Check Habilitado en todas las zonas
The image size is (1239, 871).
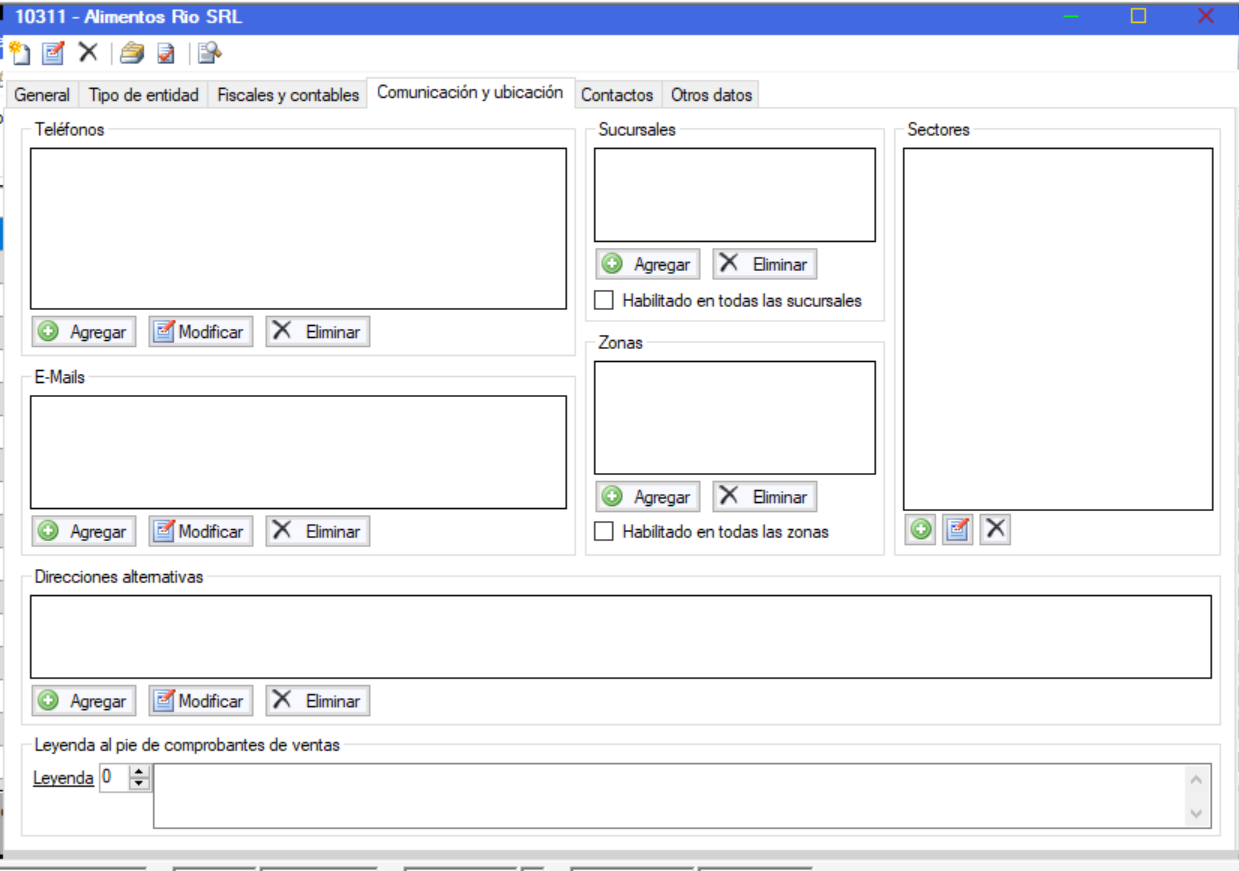(604, 532)
